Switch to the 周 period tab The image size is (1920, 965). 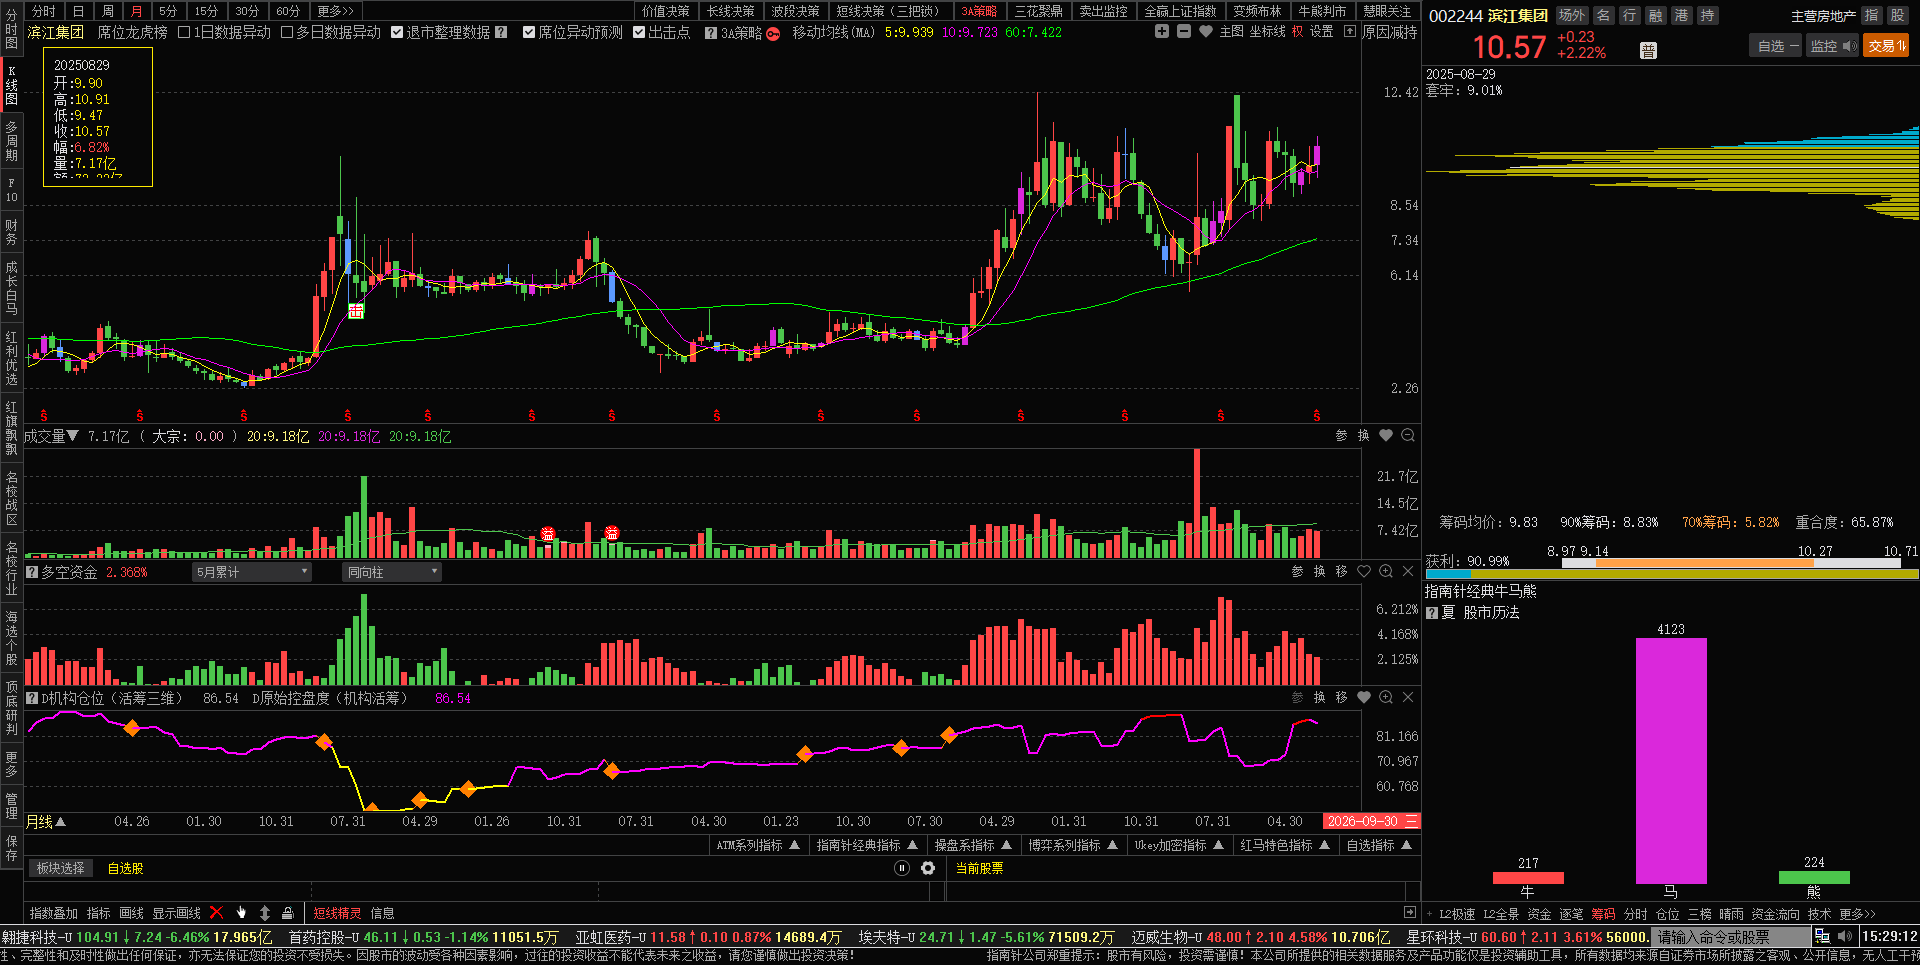(x=108, y=11)
